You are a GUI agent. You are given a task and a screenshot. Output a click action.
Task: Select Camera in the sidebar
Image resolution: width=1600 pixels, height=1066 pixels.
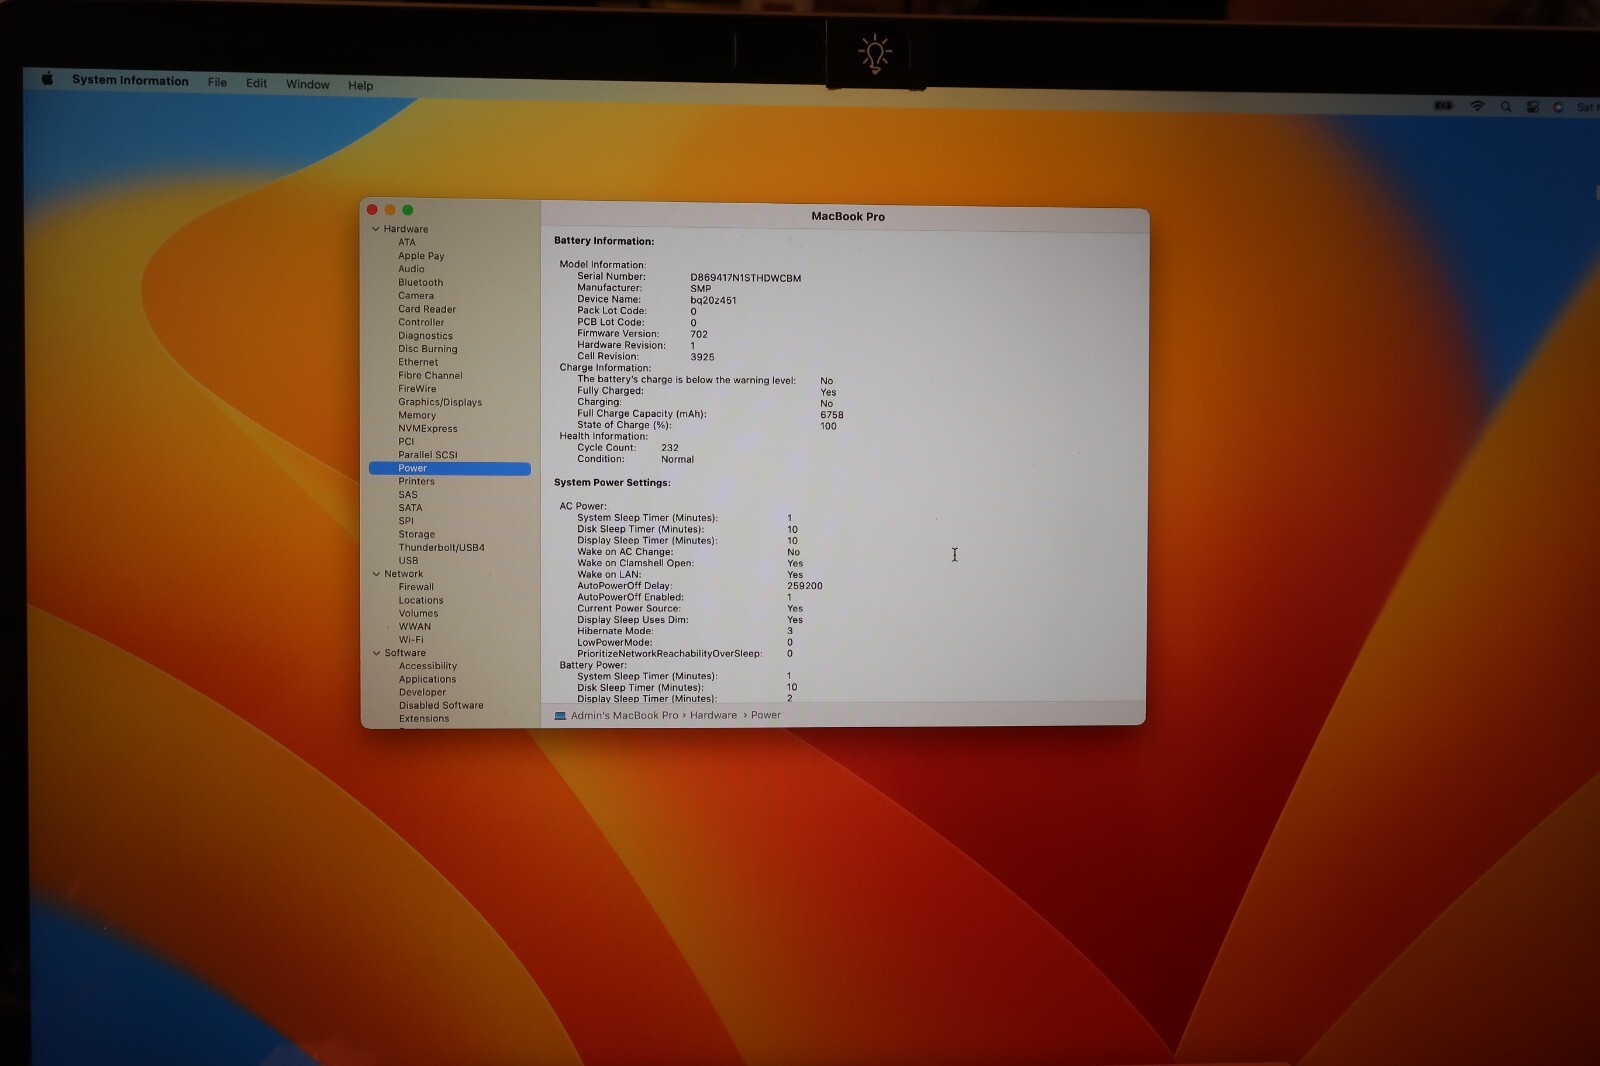(416, 295)
